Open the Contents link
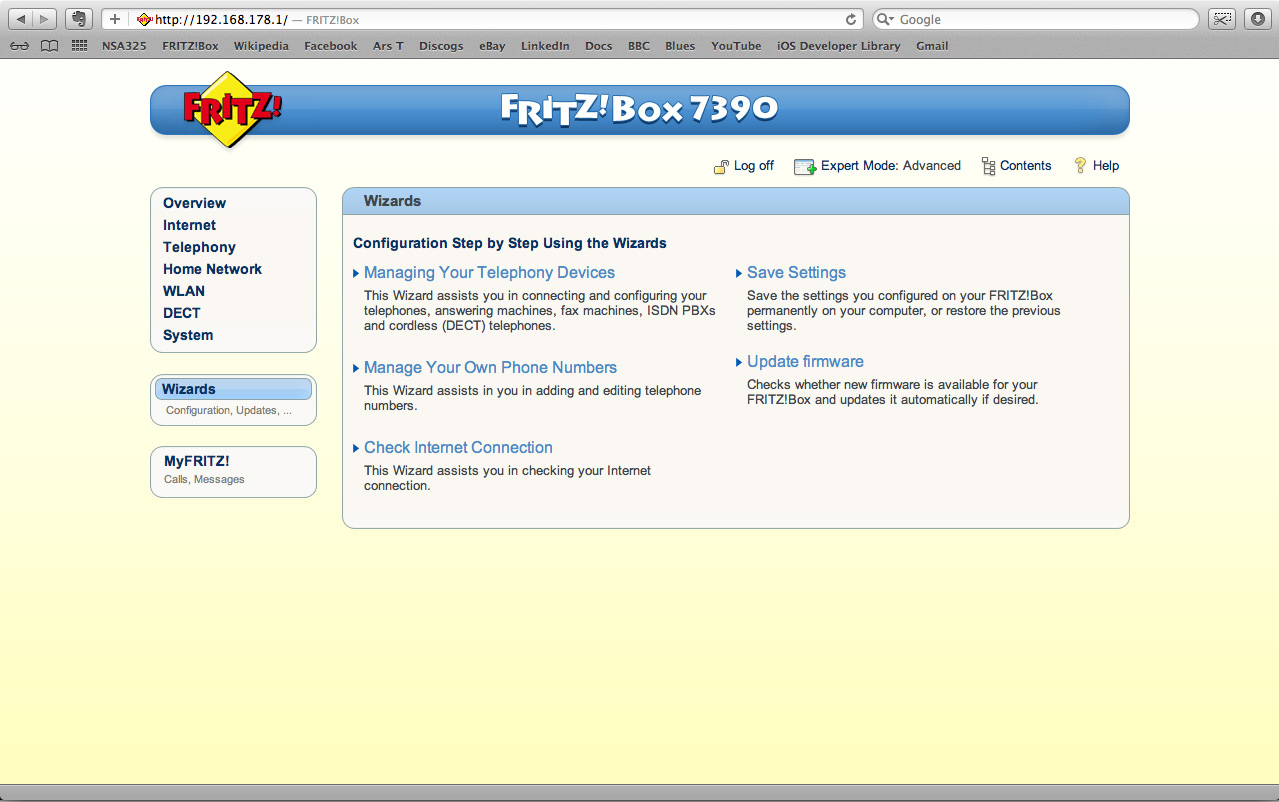The height and width of the screenshot is (802, 1279). point(1026,166)
